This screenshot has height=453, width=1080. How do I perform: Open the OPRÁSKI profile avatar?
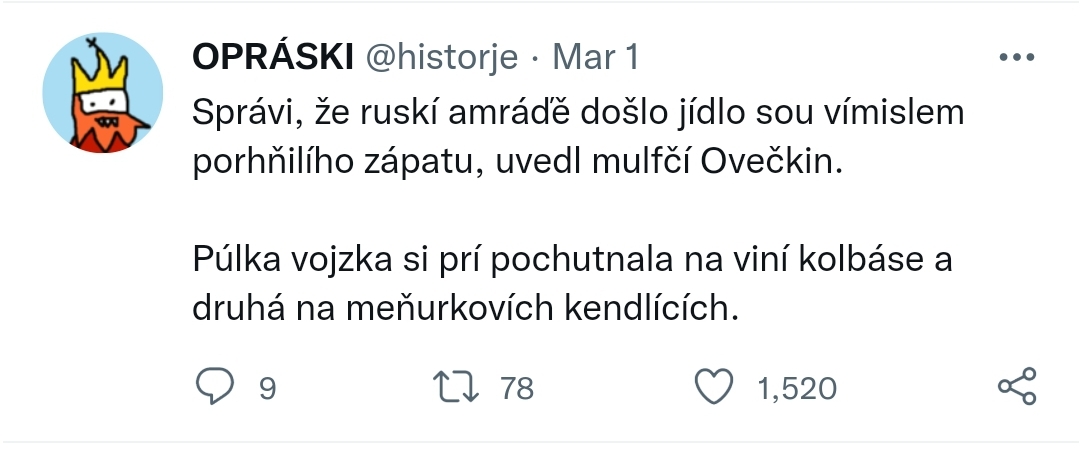pyautogui.click(x=102, y=93)
